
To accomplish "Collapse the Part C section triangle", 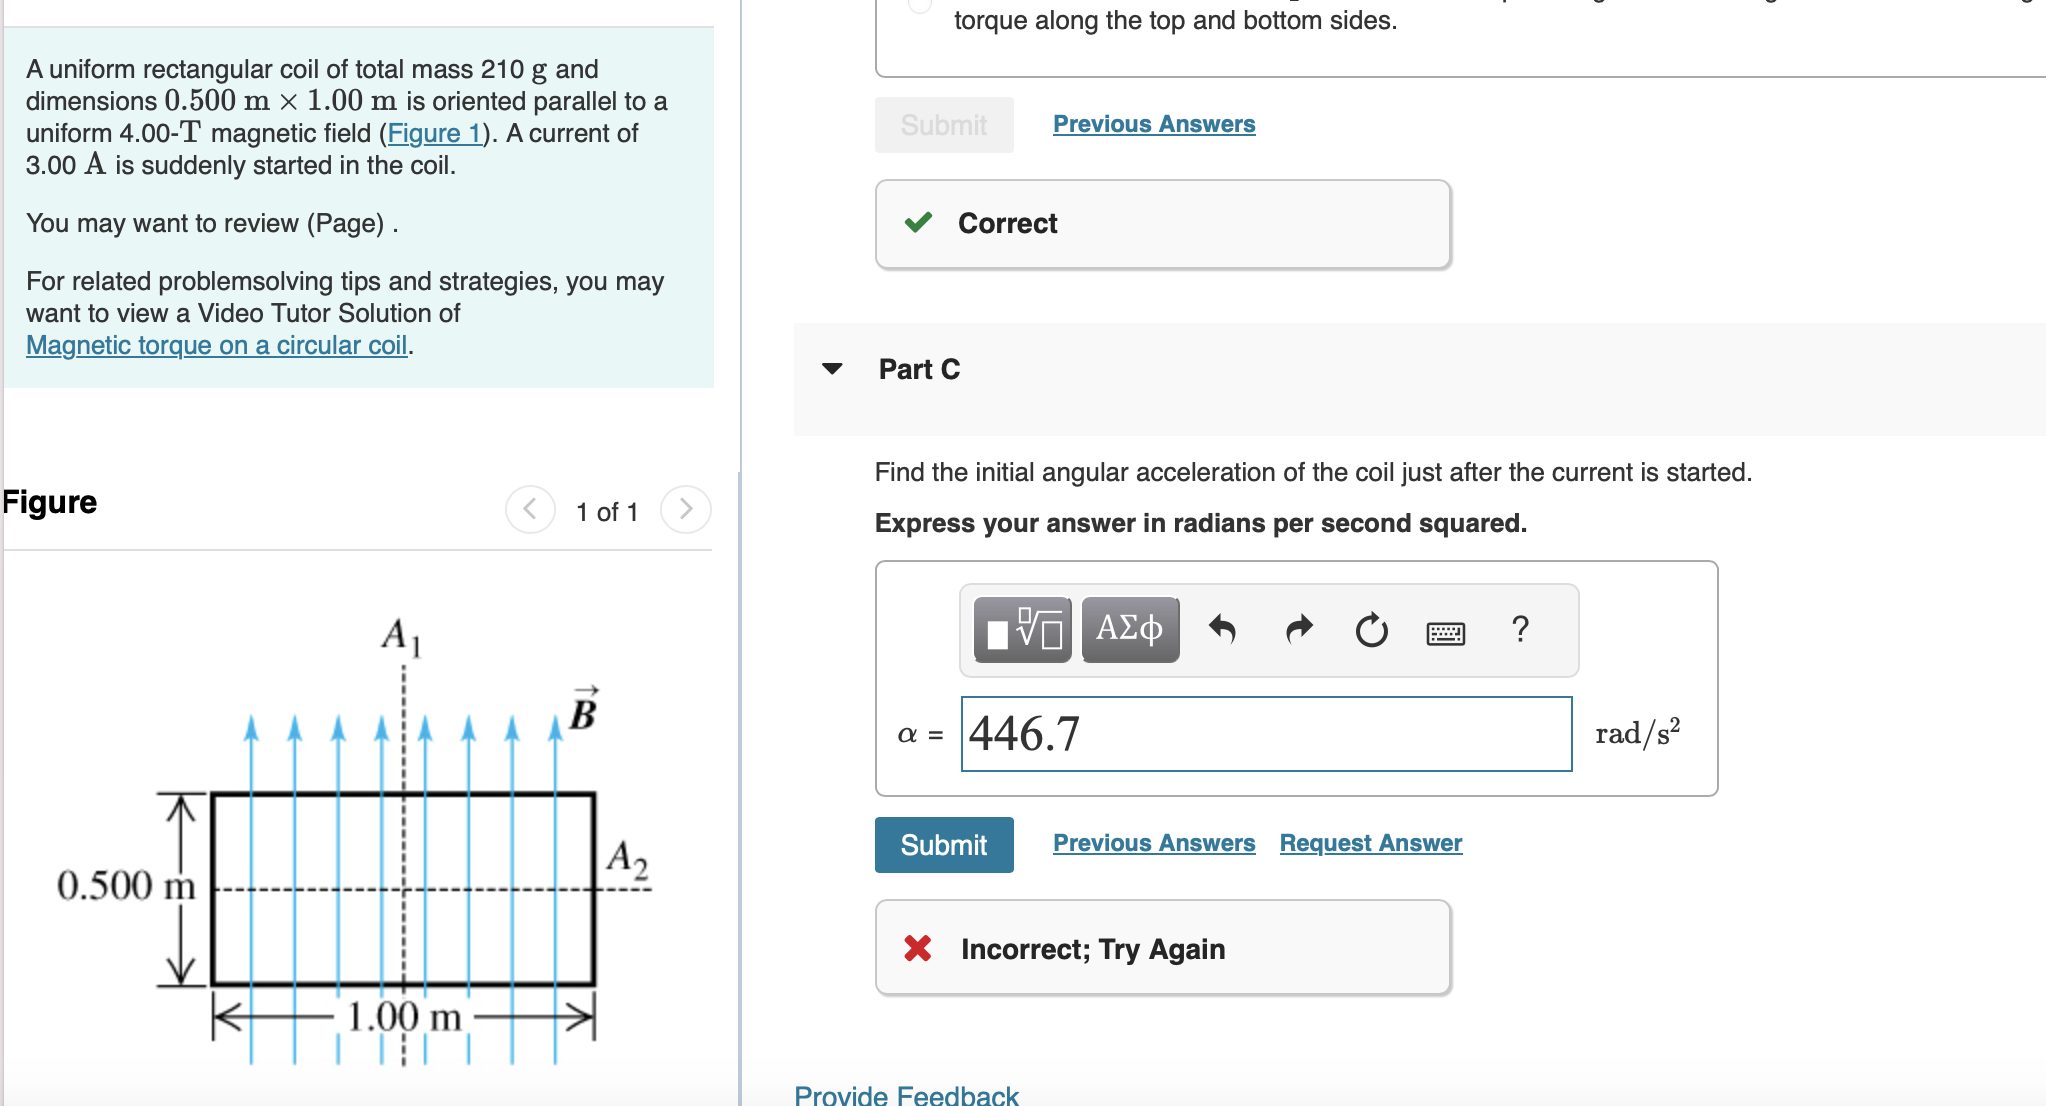I will pyautogui.click(x=832, y=369).
